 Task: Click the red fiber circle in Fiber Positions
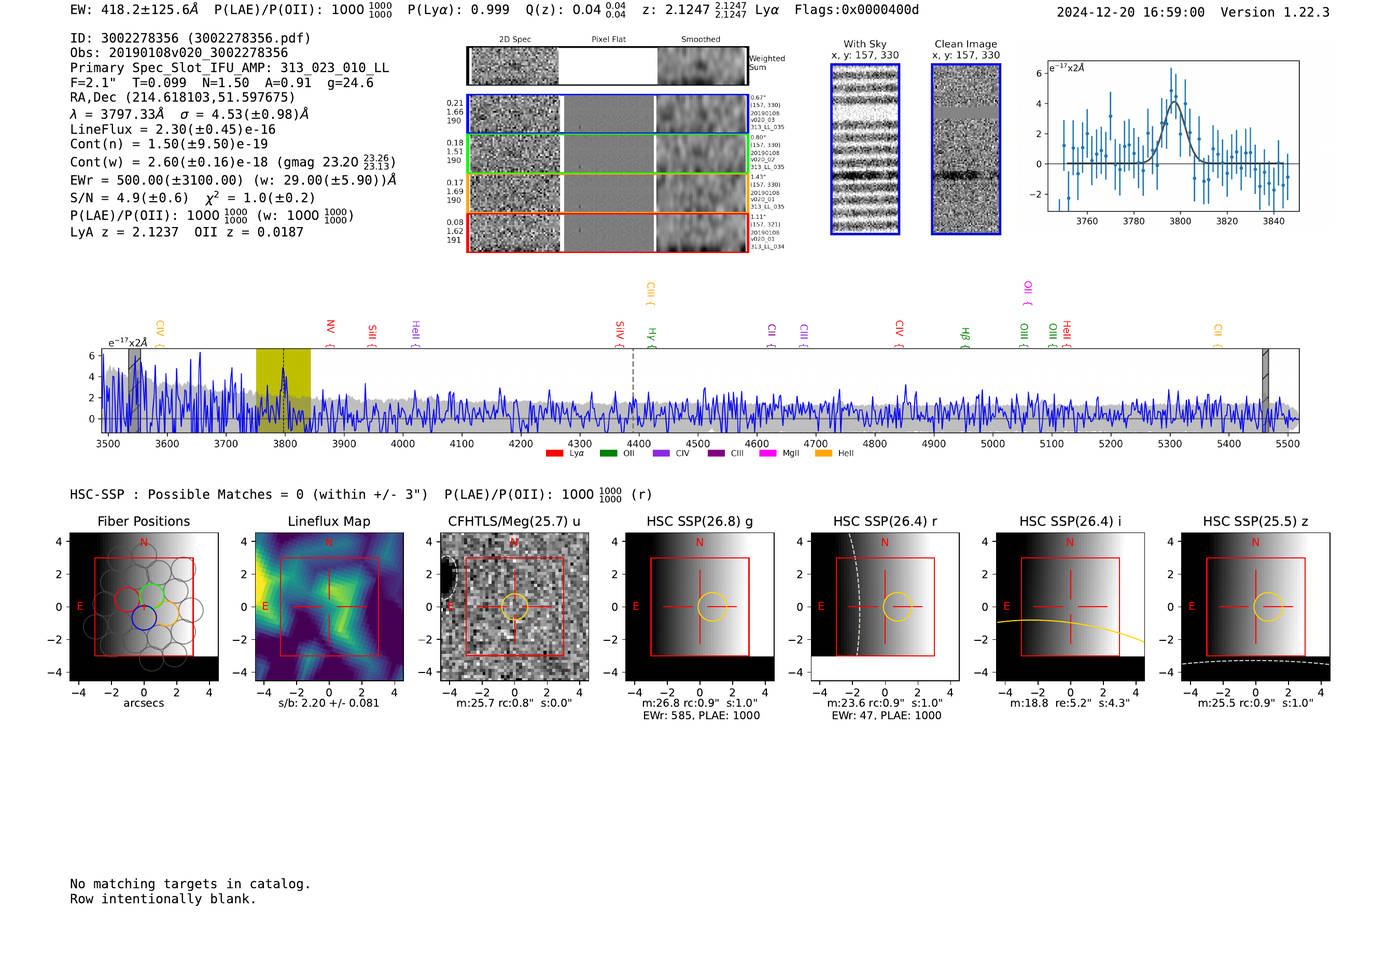127,600
